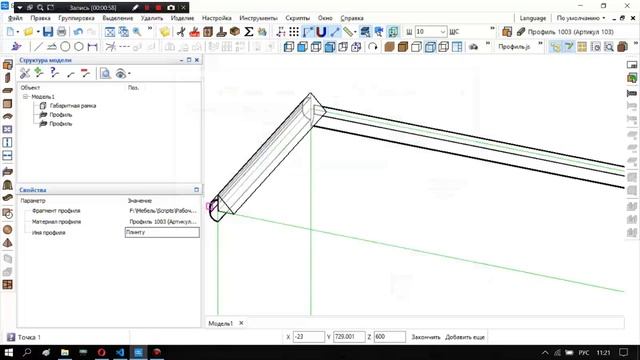Click the Sigma summary icon
Image resolution: width=640 pixels, height=360 pixels.
point(249,32)
